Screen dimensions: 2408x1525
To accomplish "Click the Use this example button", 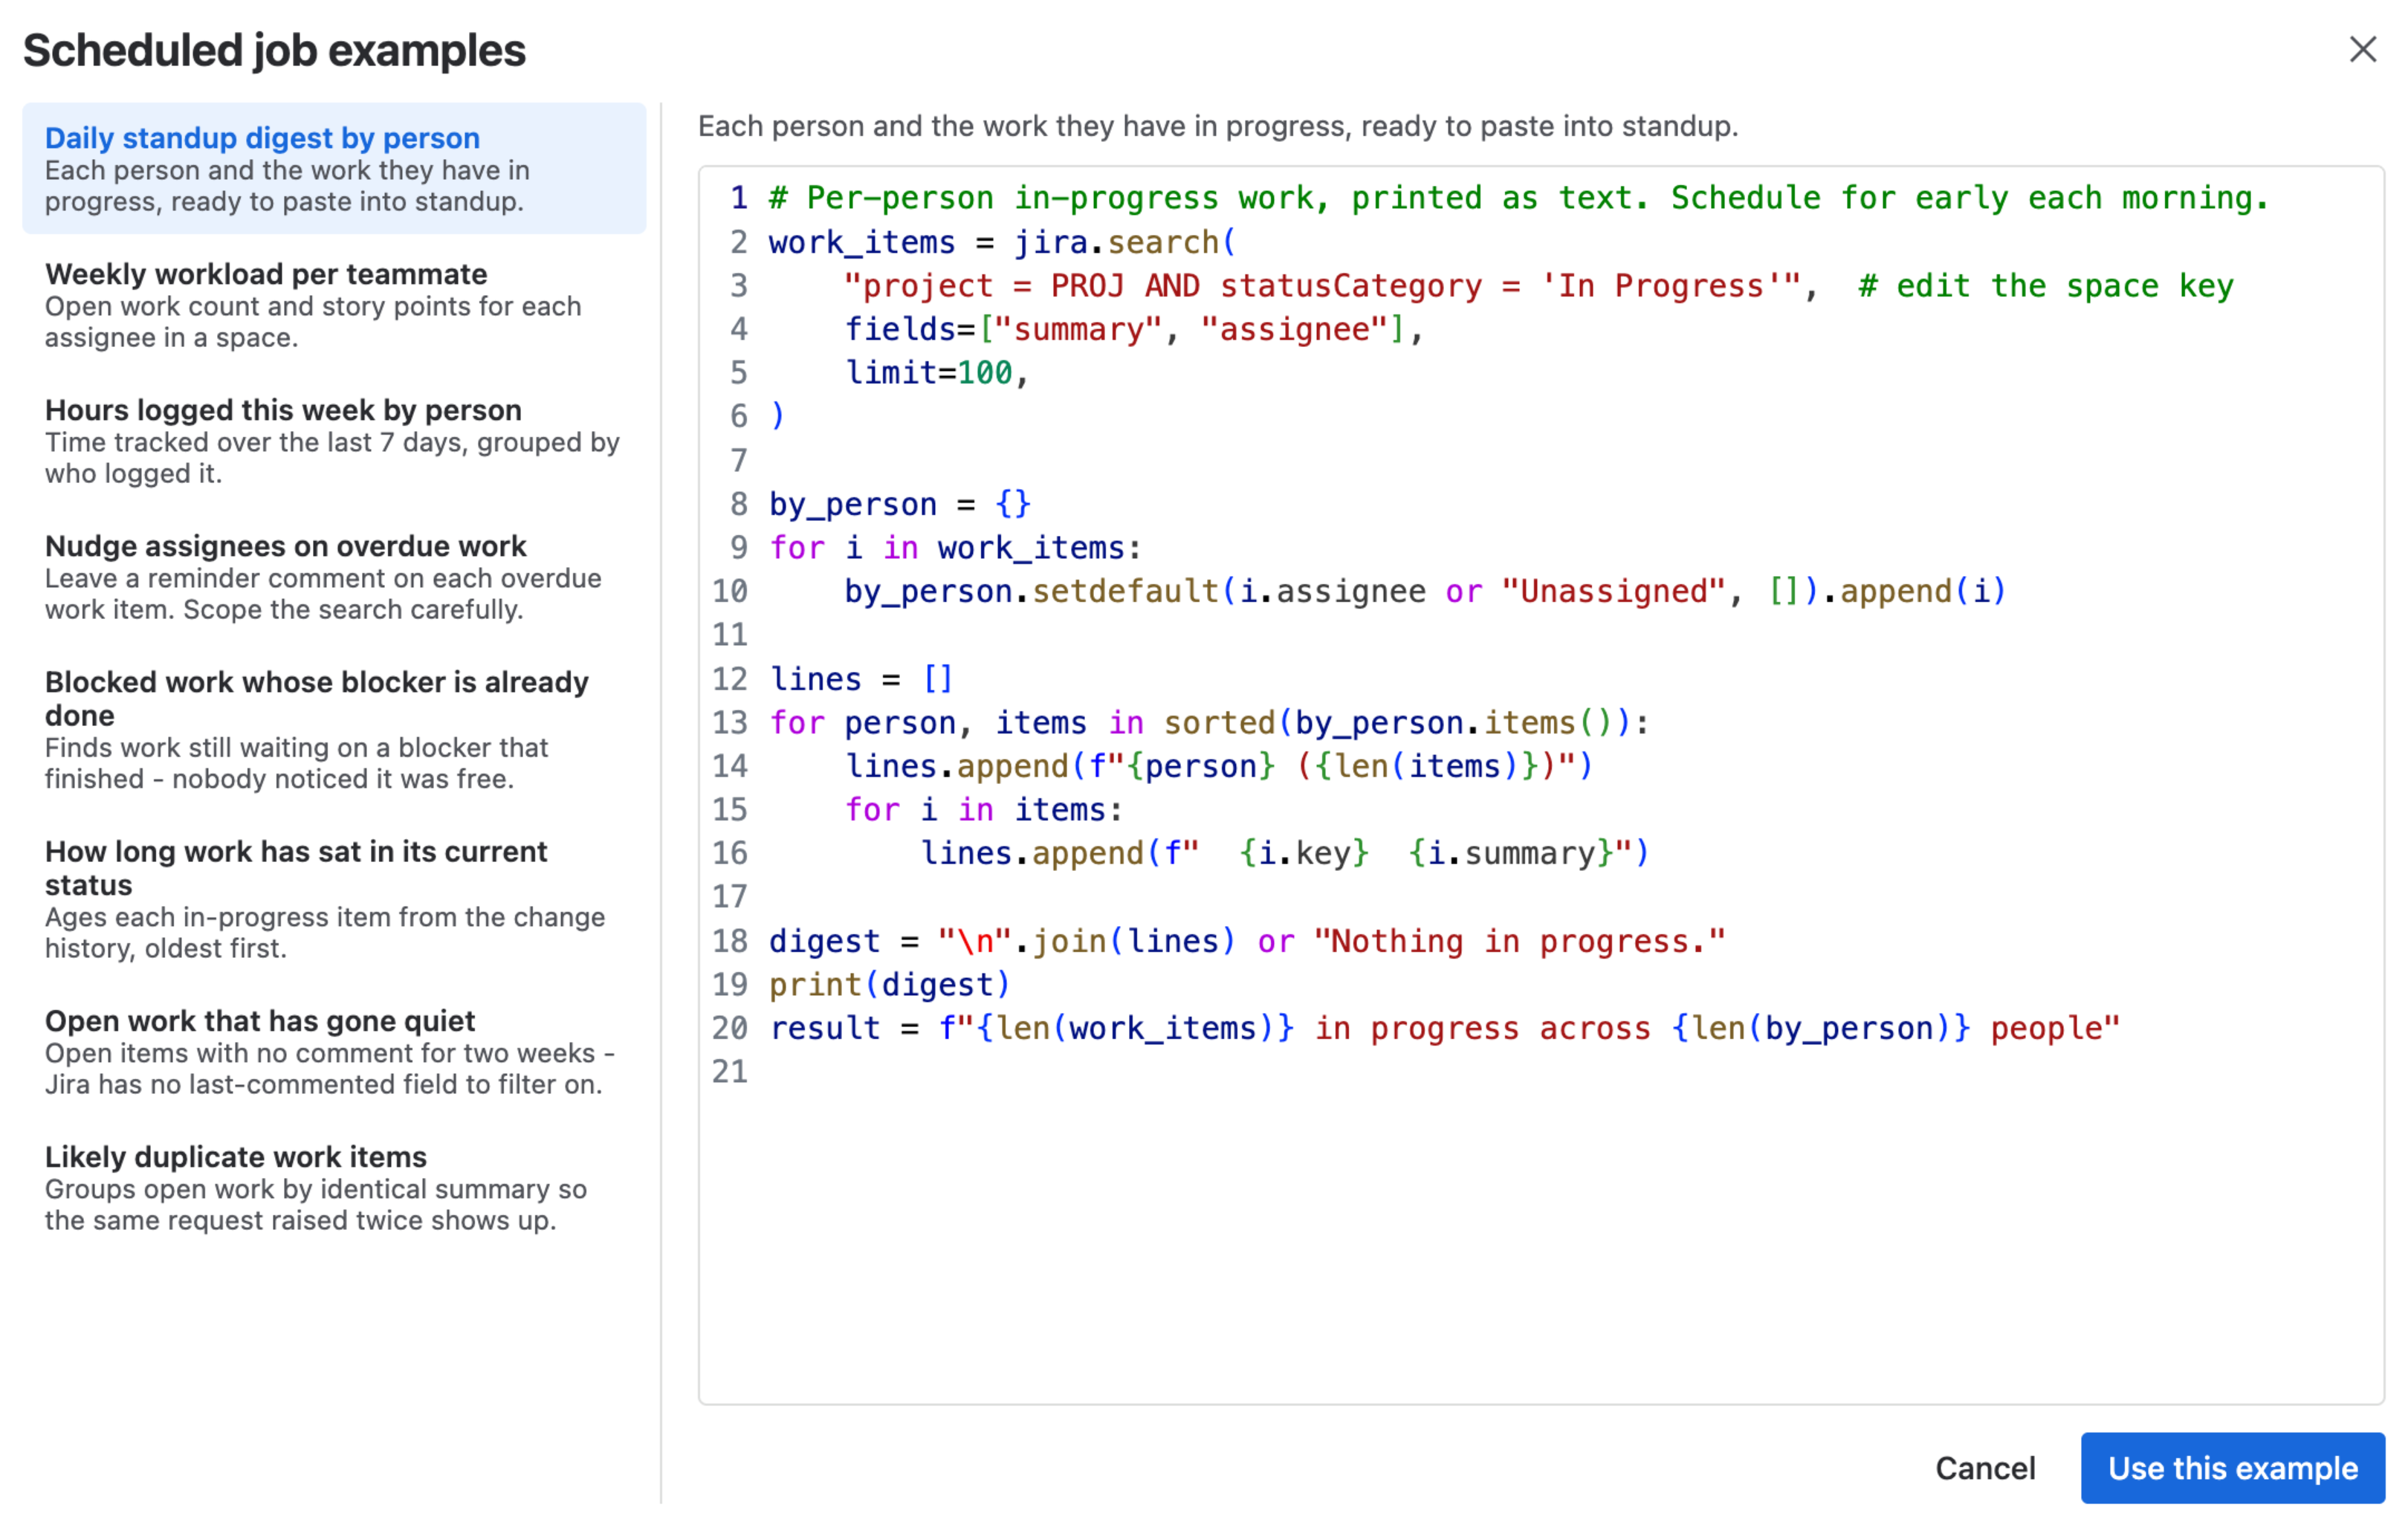I will coord(2232,1467).
